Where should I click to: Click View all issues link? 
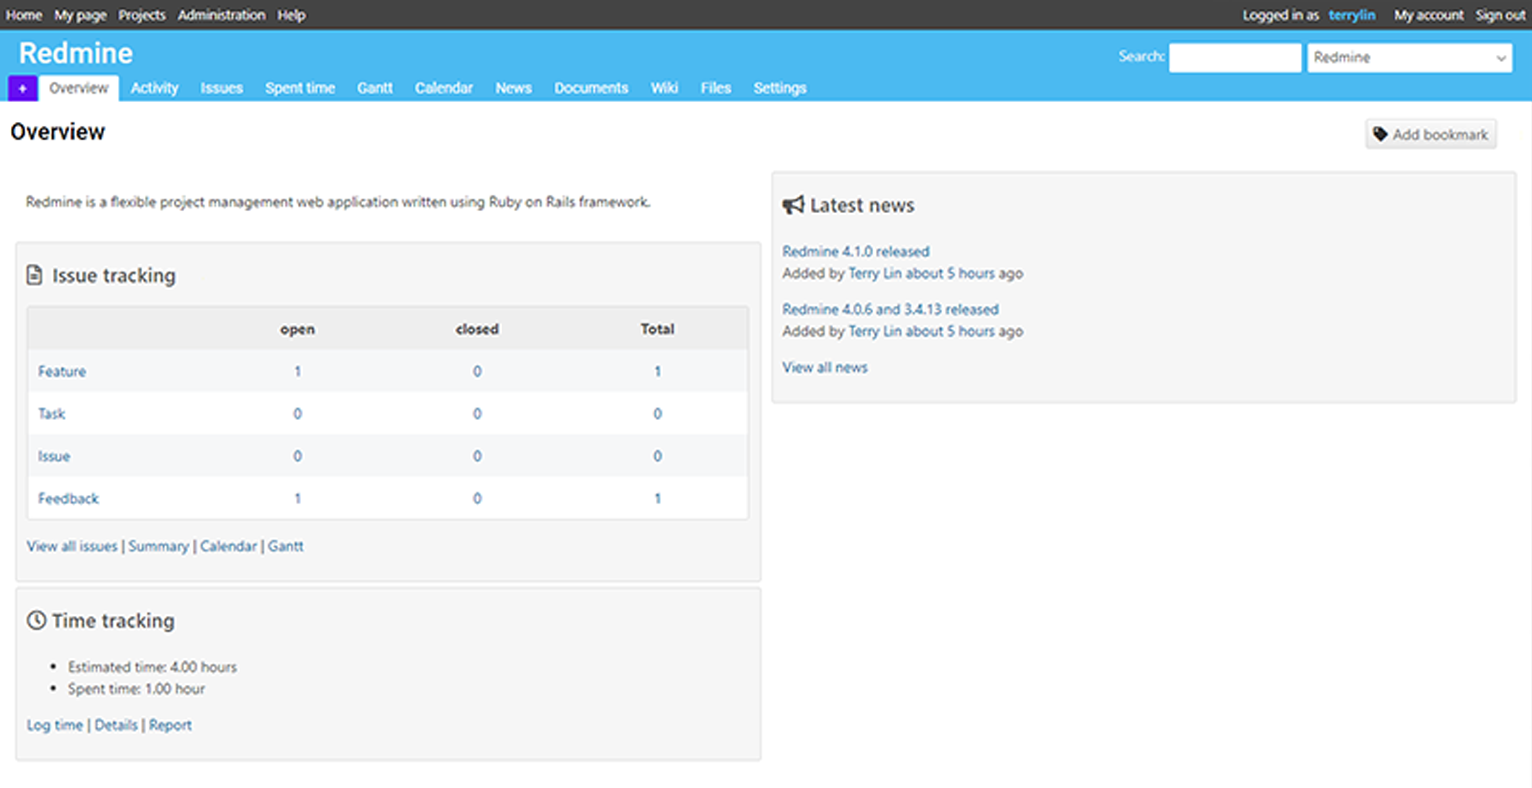click(72, 546)
